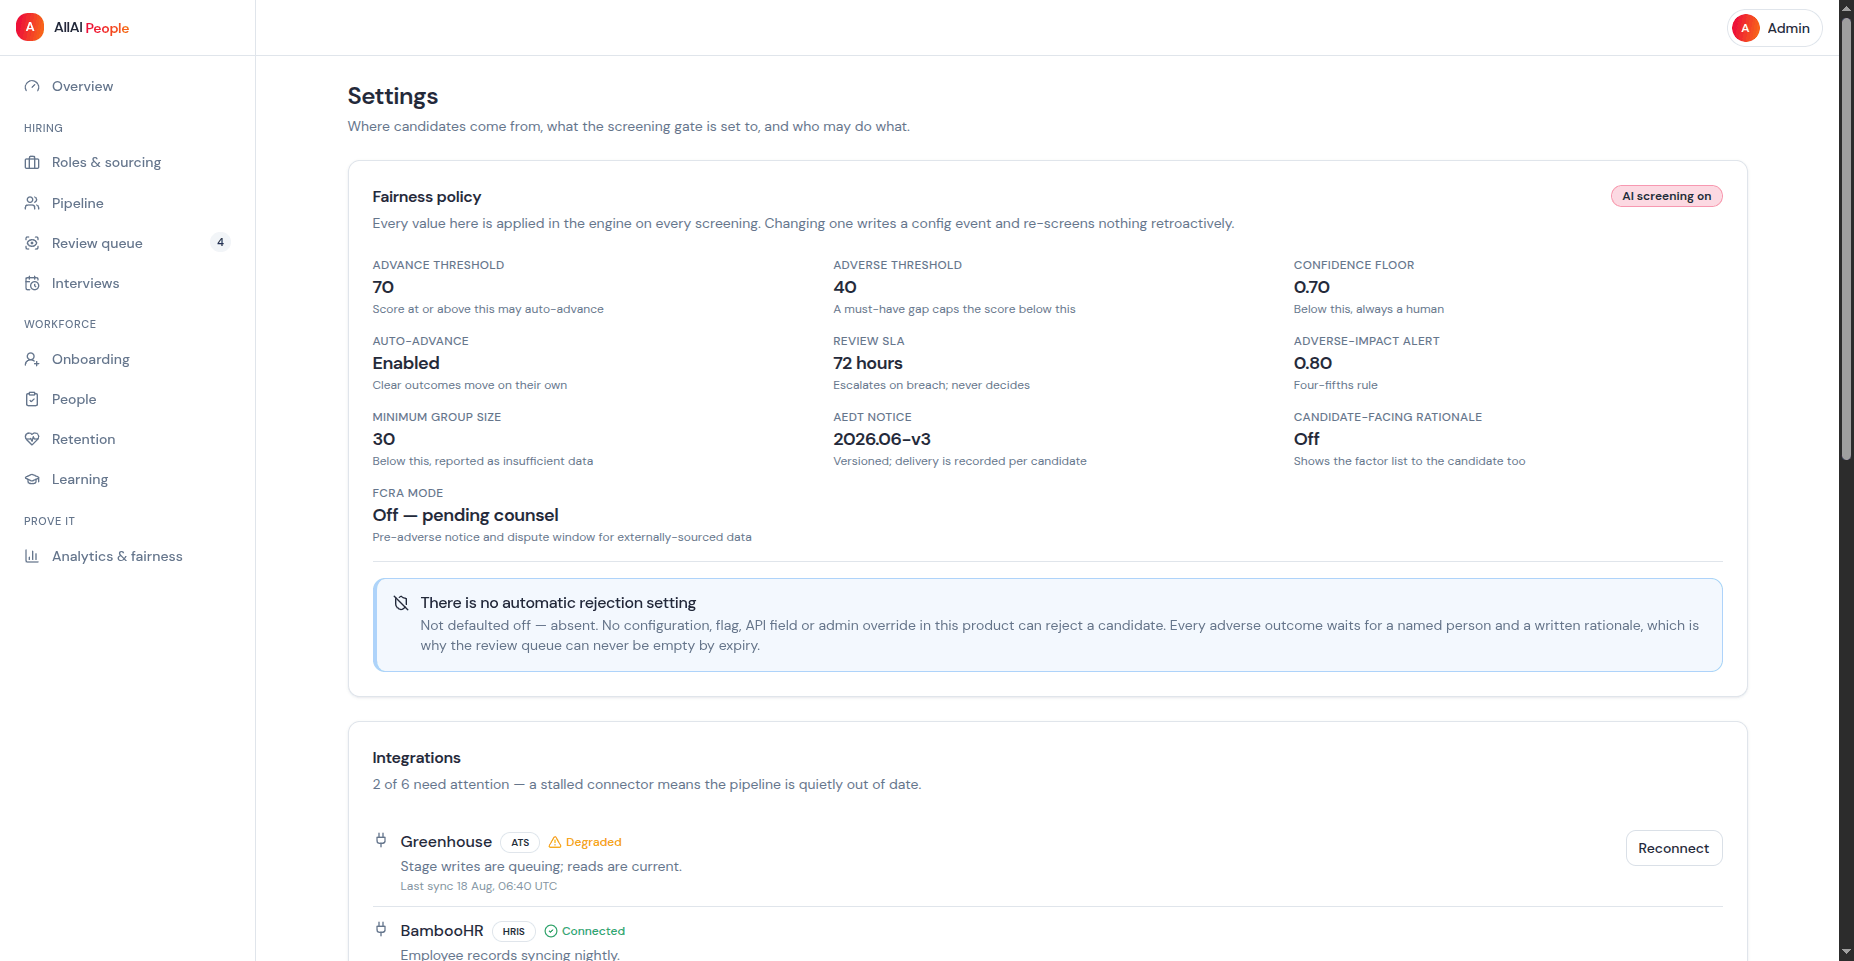Click the plug icon beside BambooHR
1854x961 pixels.
point(381,929)
